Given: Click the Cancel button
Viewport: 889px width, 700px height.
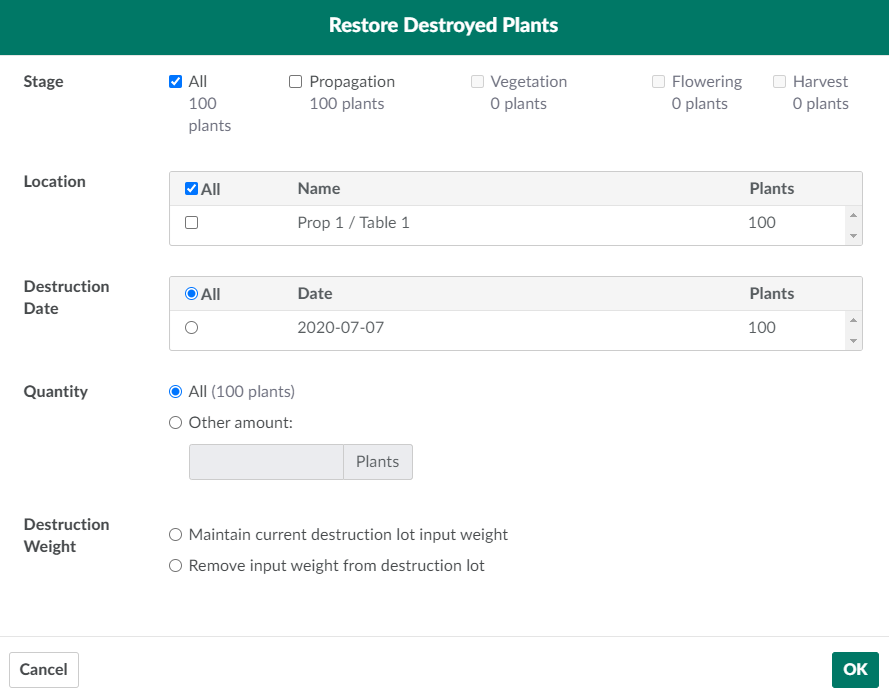Looking at the screenshot, I should pyautogui.click(x=44, y=670).
